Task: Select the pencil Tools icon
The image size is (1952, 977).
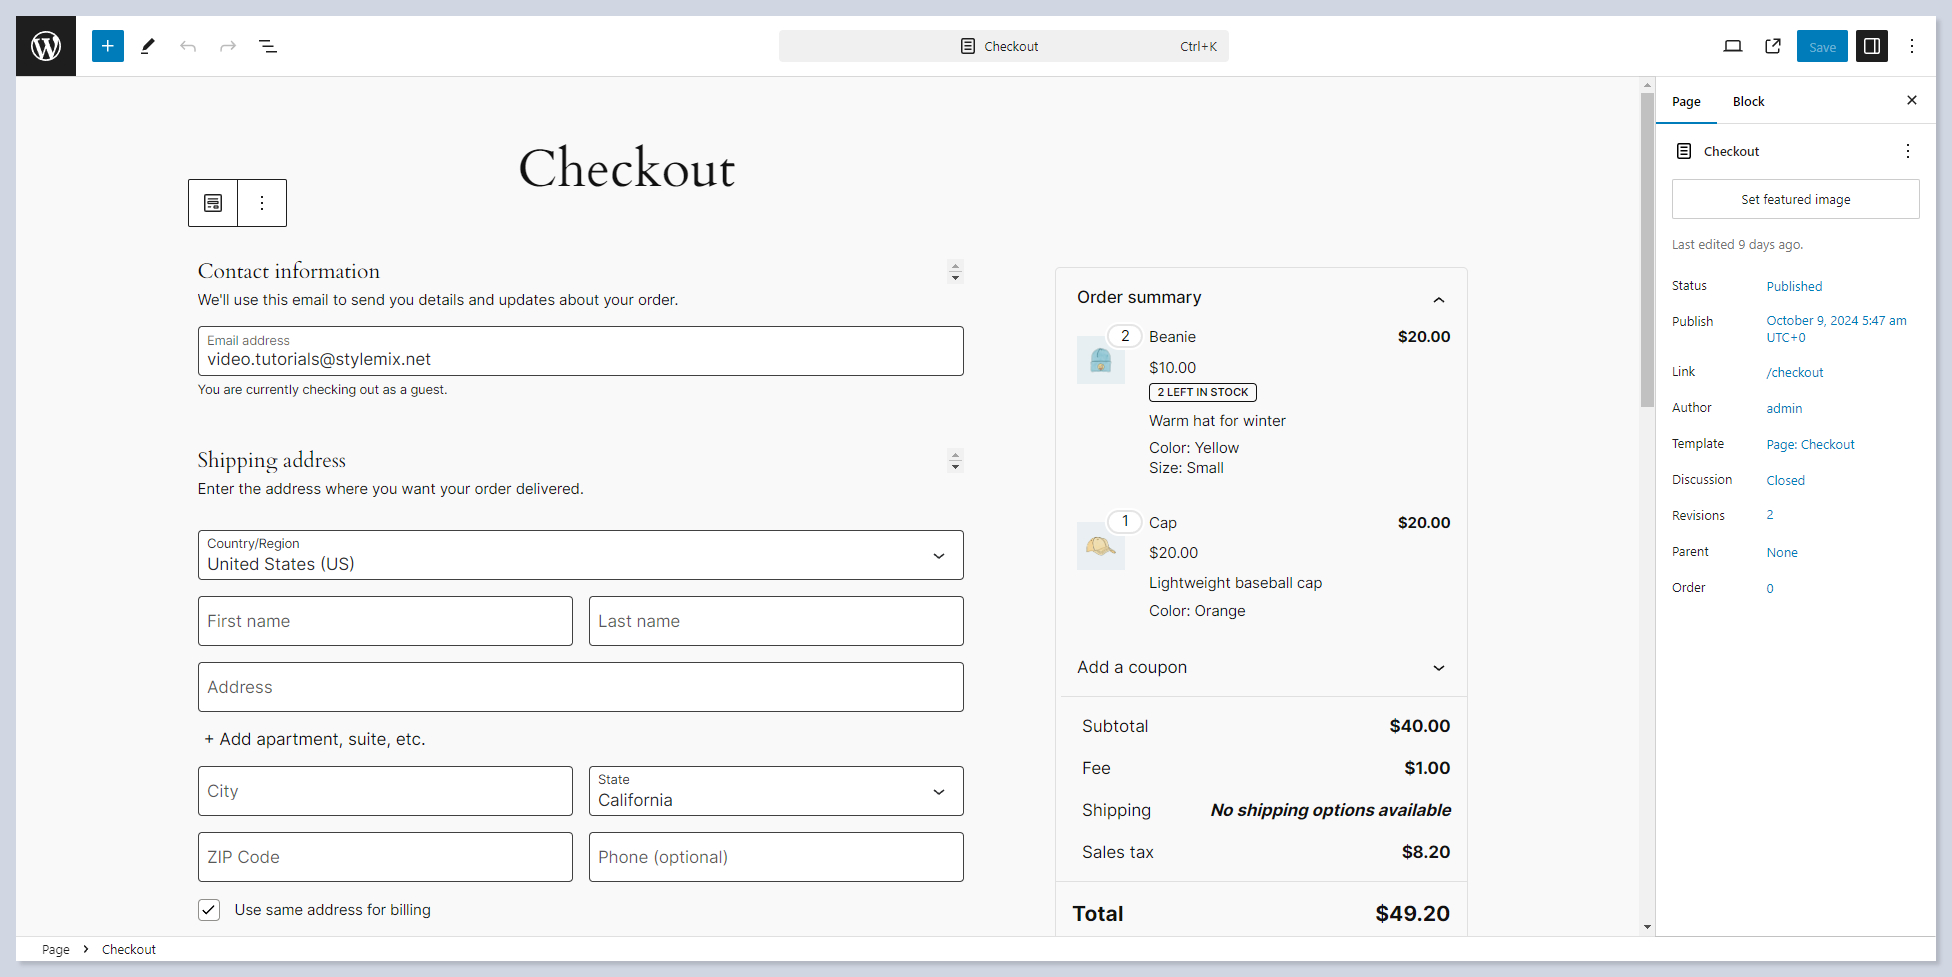Action: point(148,46)
